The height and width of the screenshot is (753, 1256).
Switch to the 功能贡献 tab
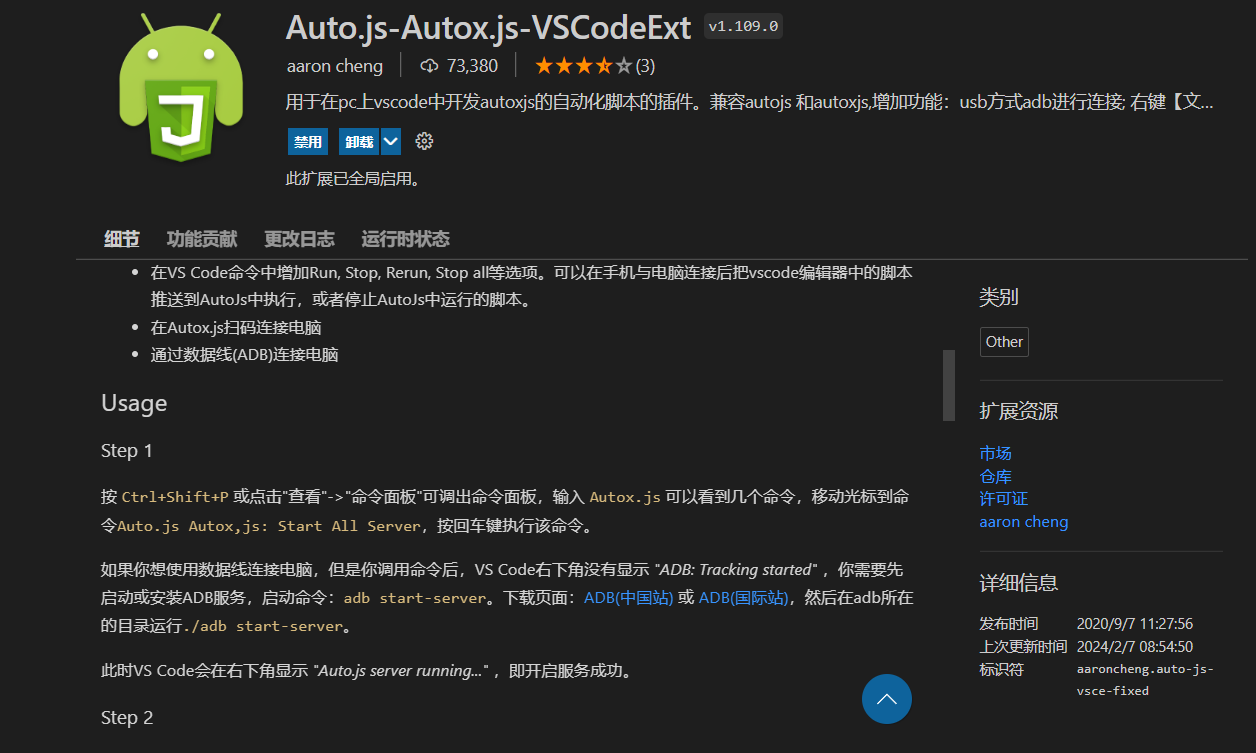(202, 239)
